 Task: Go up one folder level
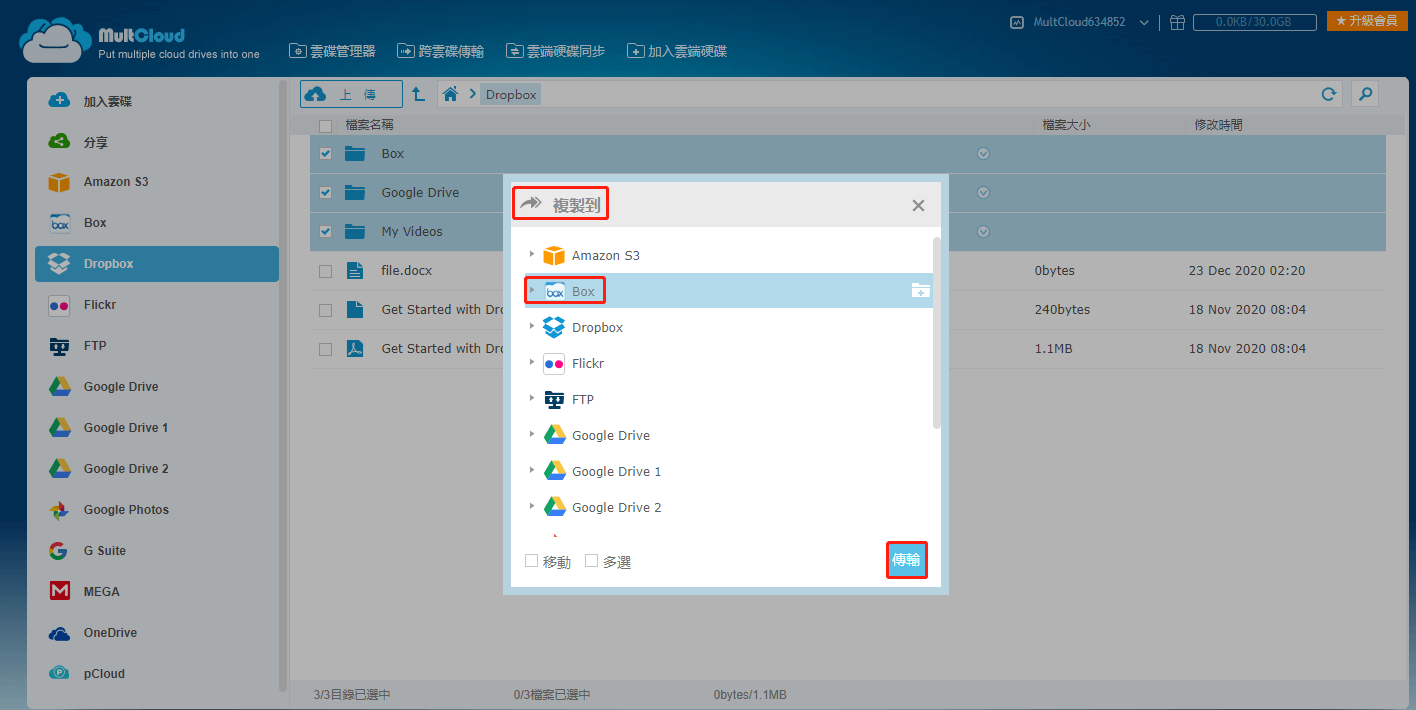tap(419, 94)
